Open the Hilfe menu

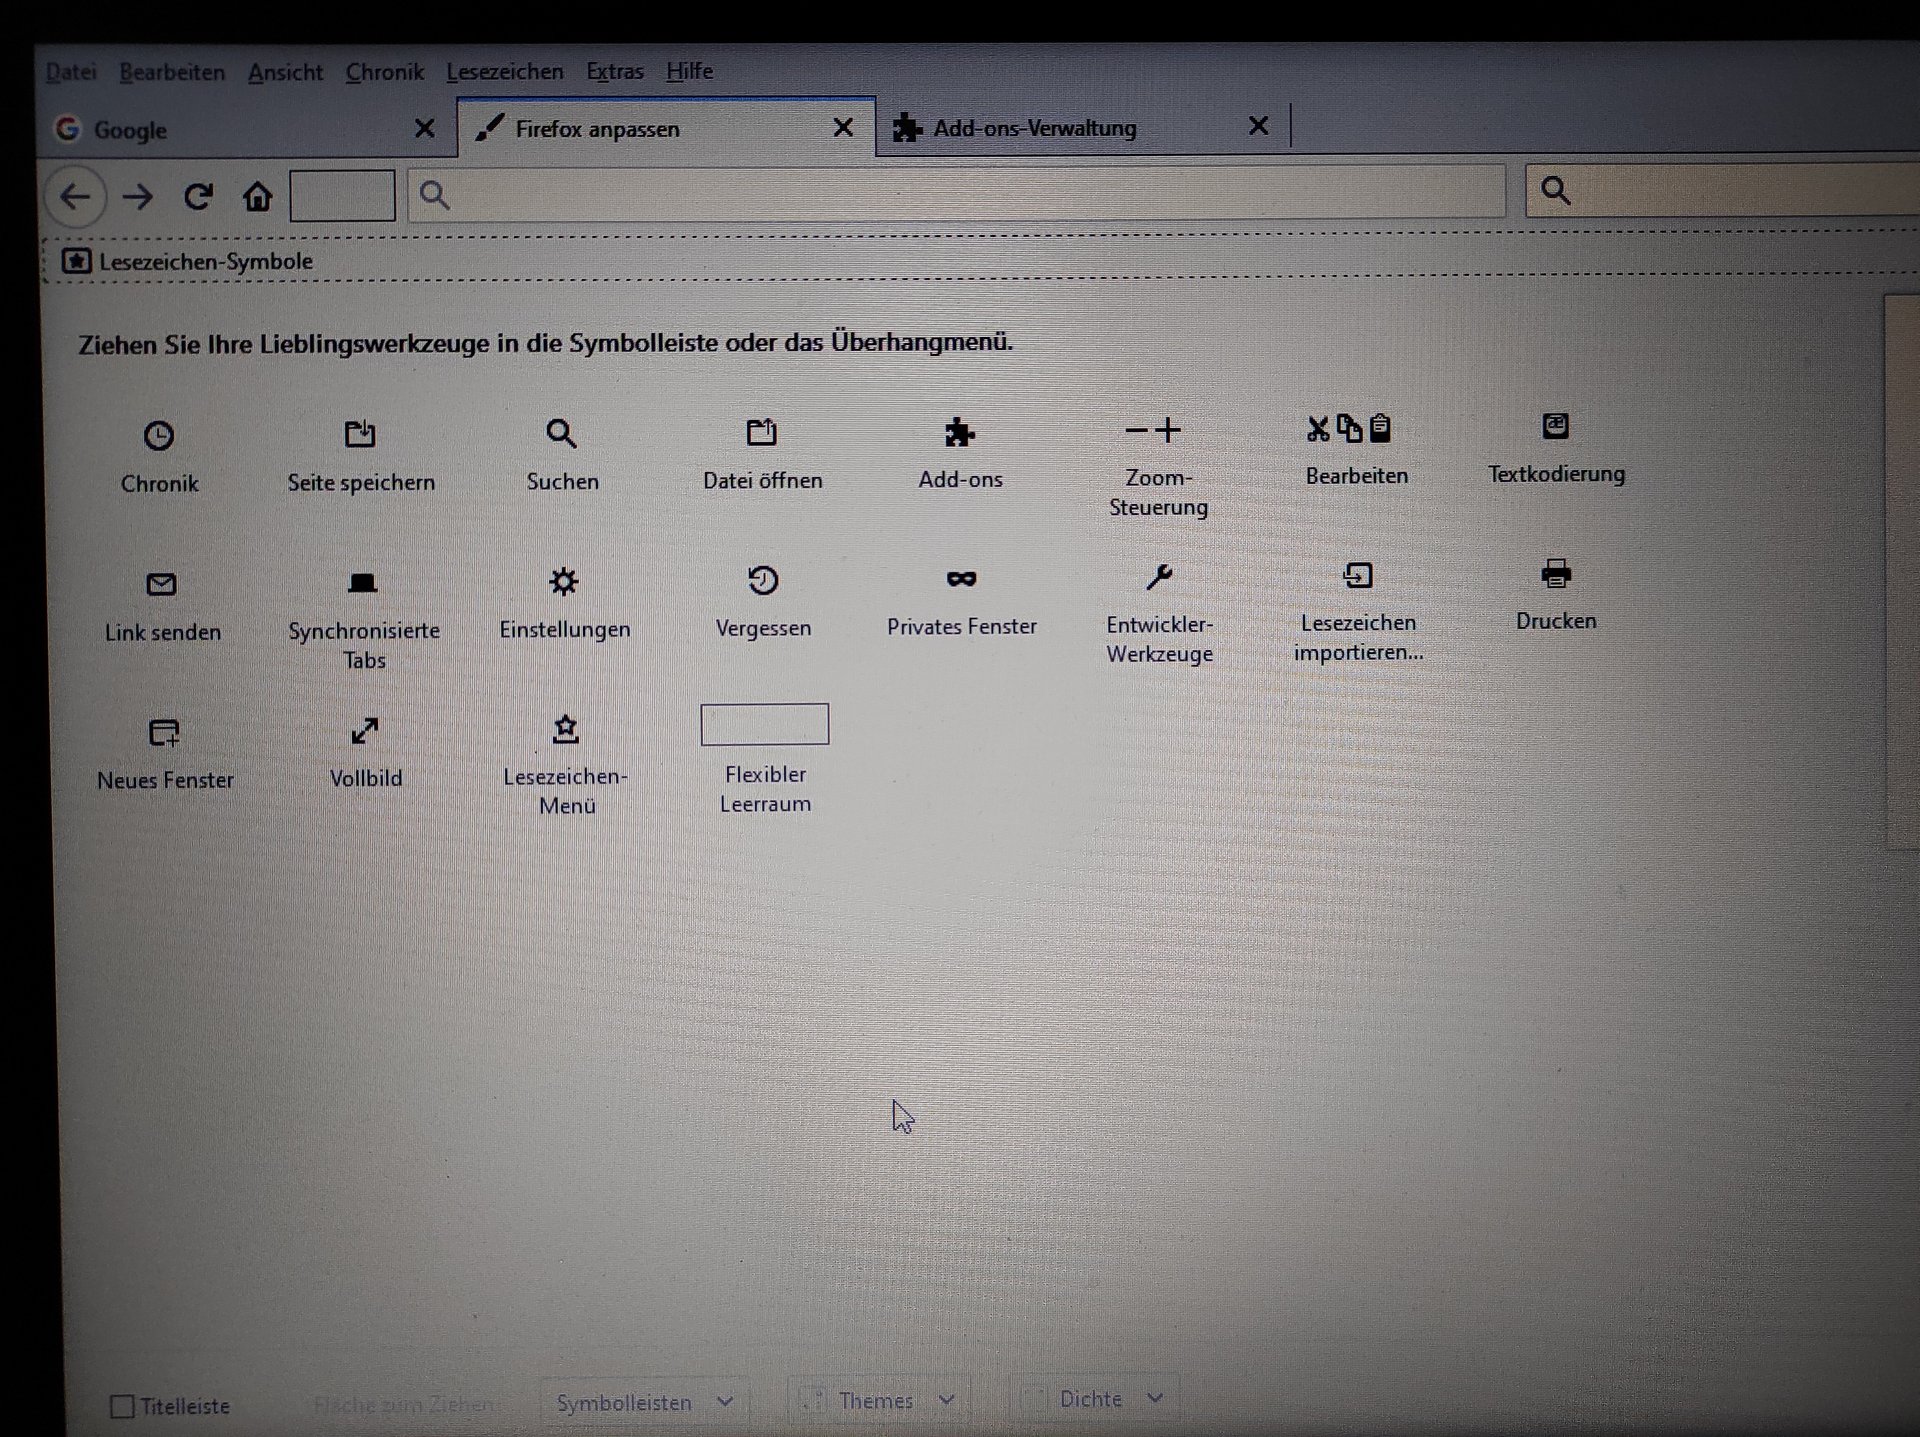[x=690, y=71]
